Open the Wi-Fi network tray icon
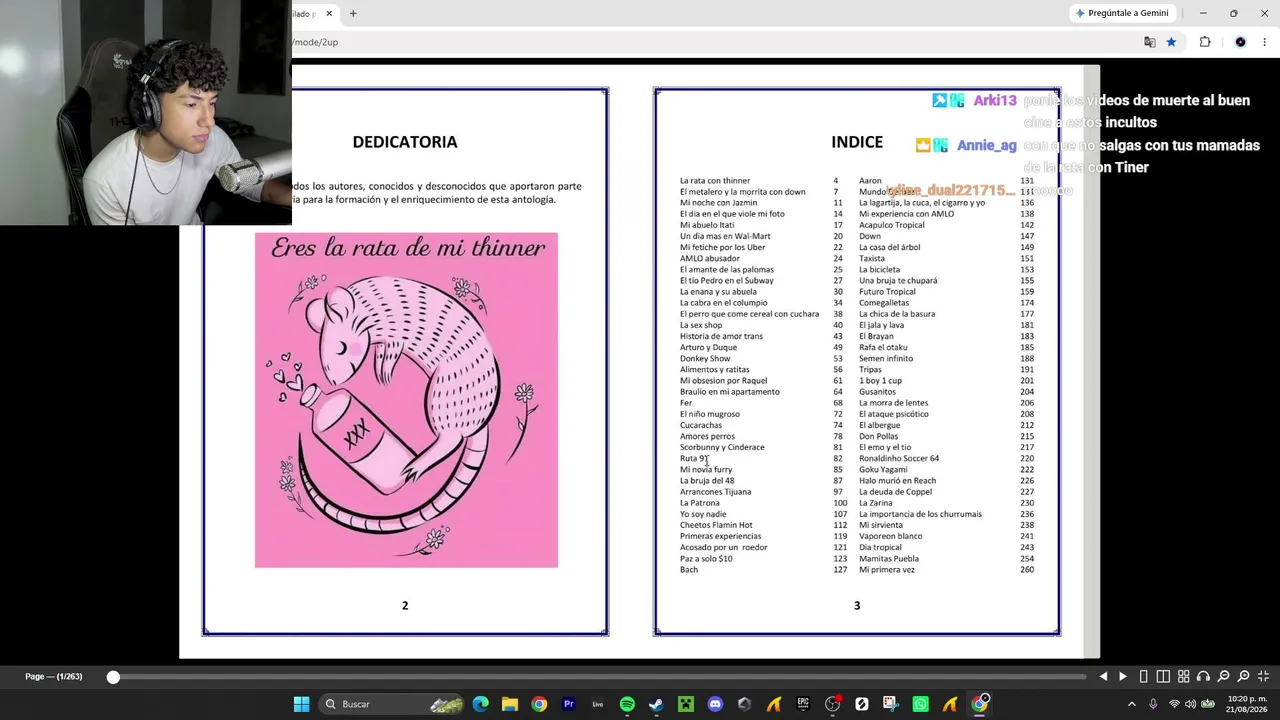This screenshot has height=720, width=1280. coord(1174,704)
